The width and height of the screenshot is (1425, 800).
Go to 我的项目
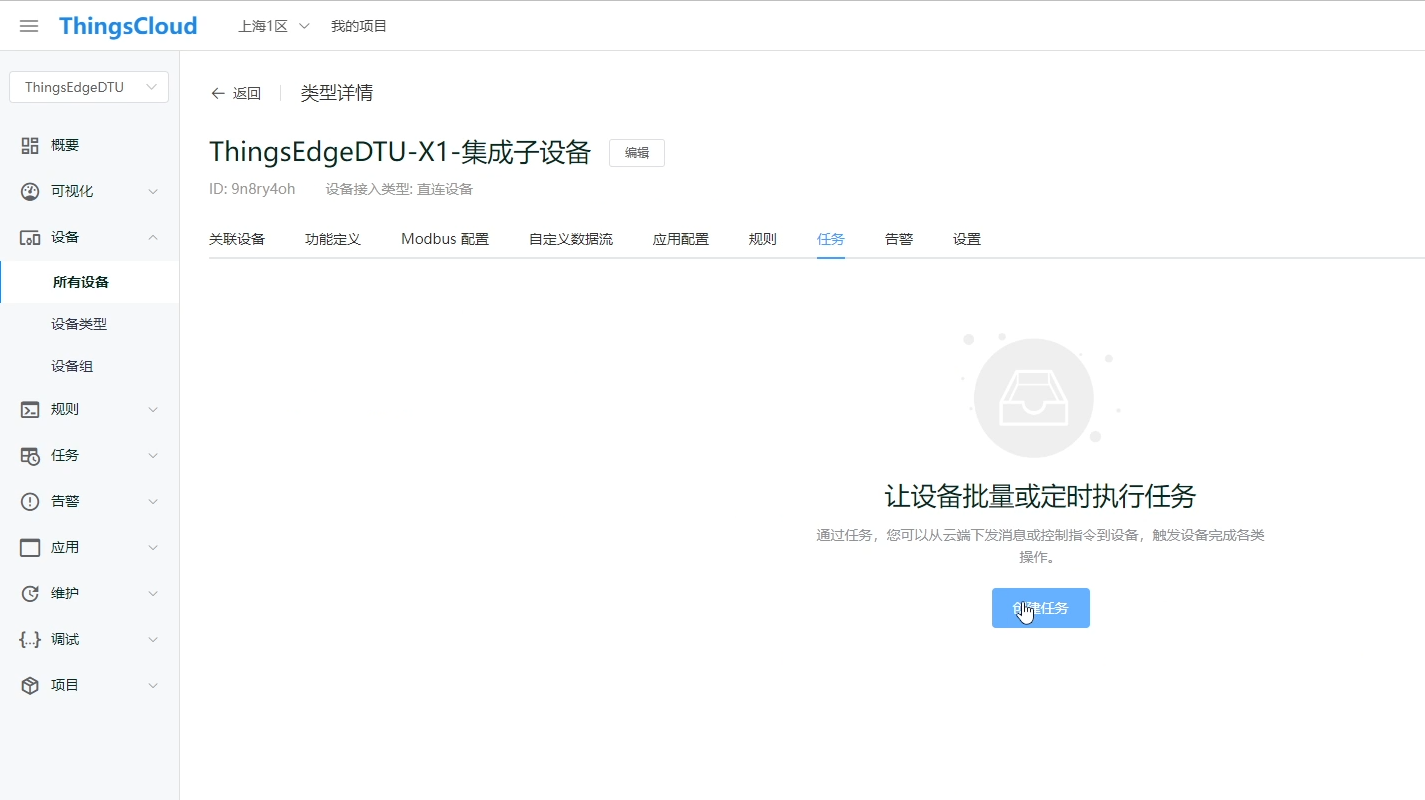(x=359, y=26)
